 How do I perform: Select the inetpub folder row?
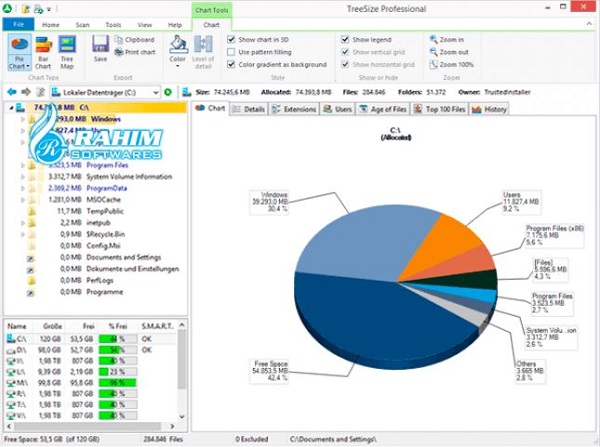pyautogui.click(x=98, y=223)
